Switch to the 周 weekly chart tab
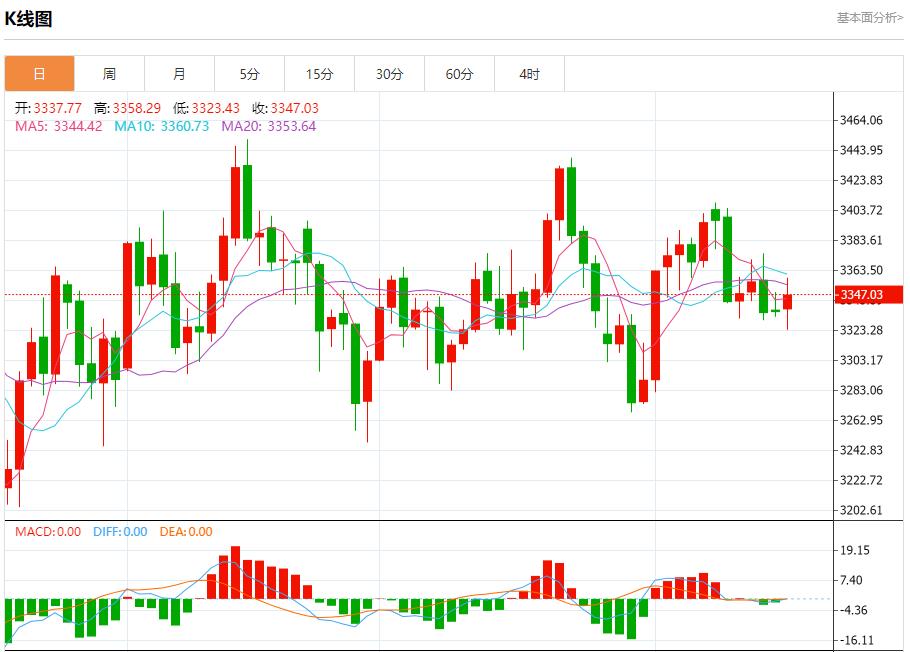The image size is (910, 652). click(x=109, y=73)
